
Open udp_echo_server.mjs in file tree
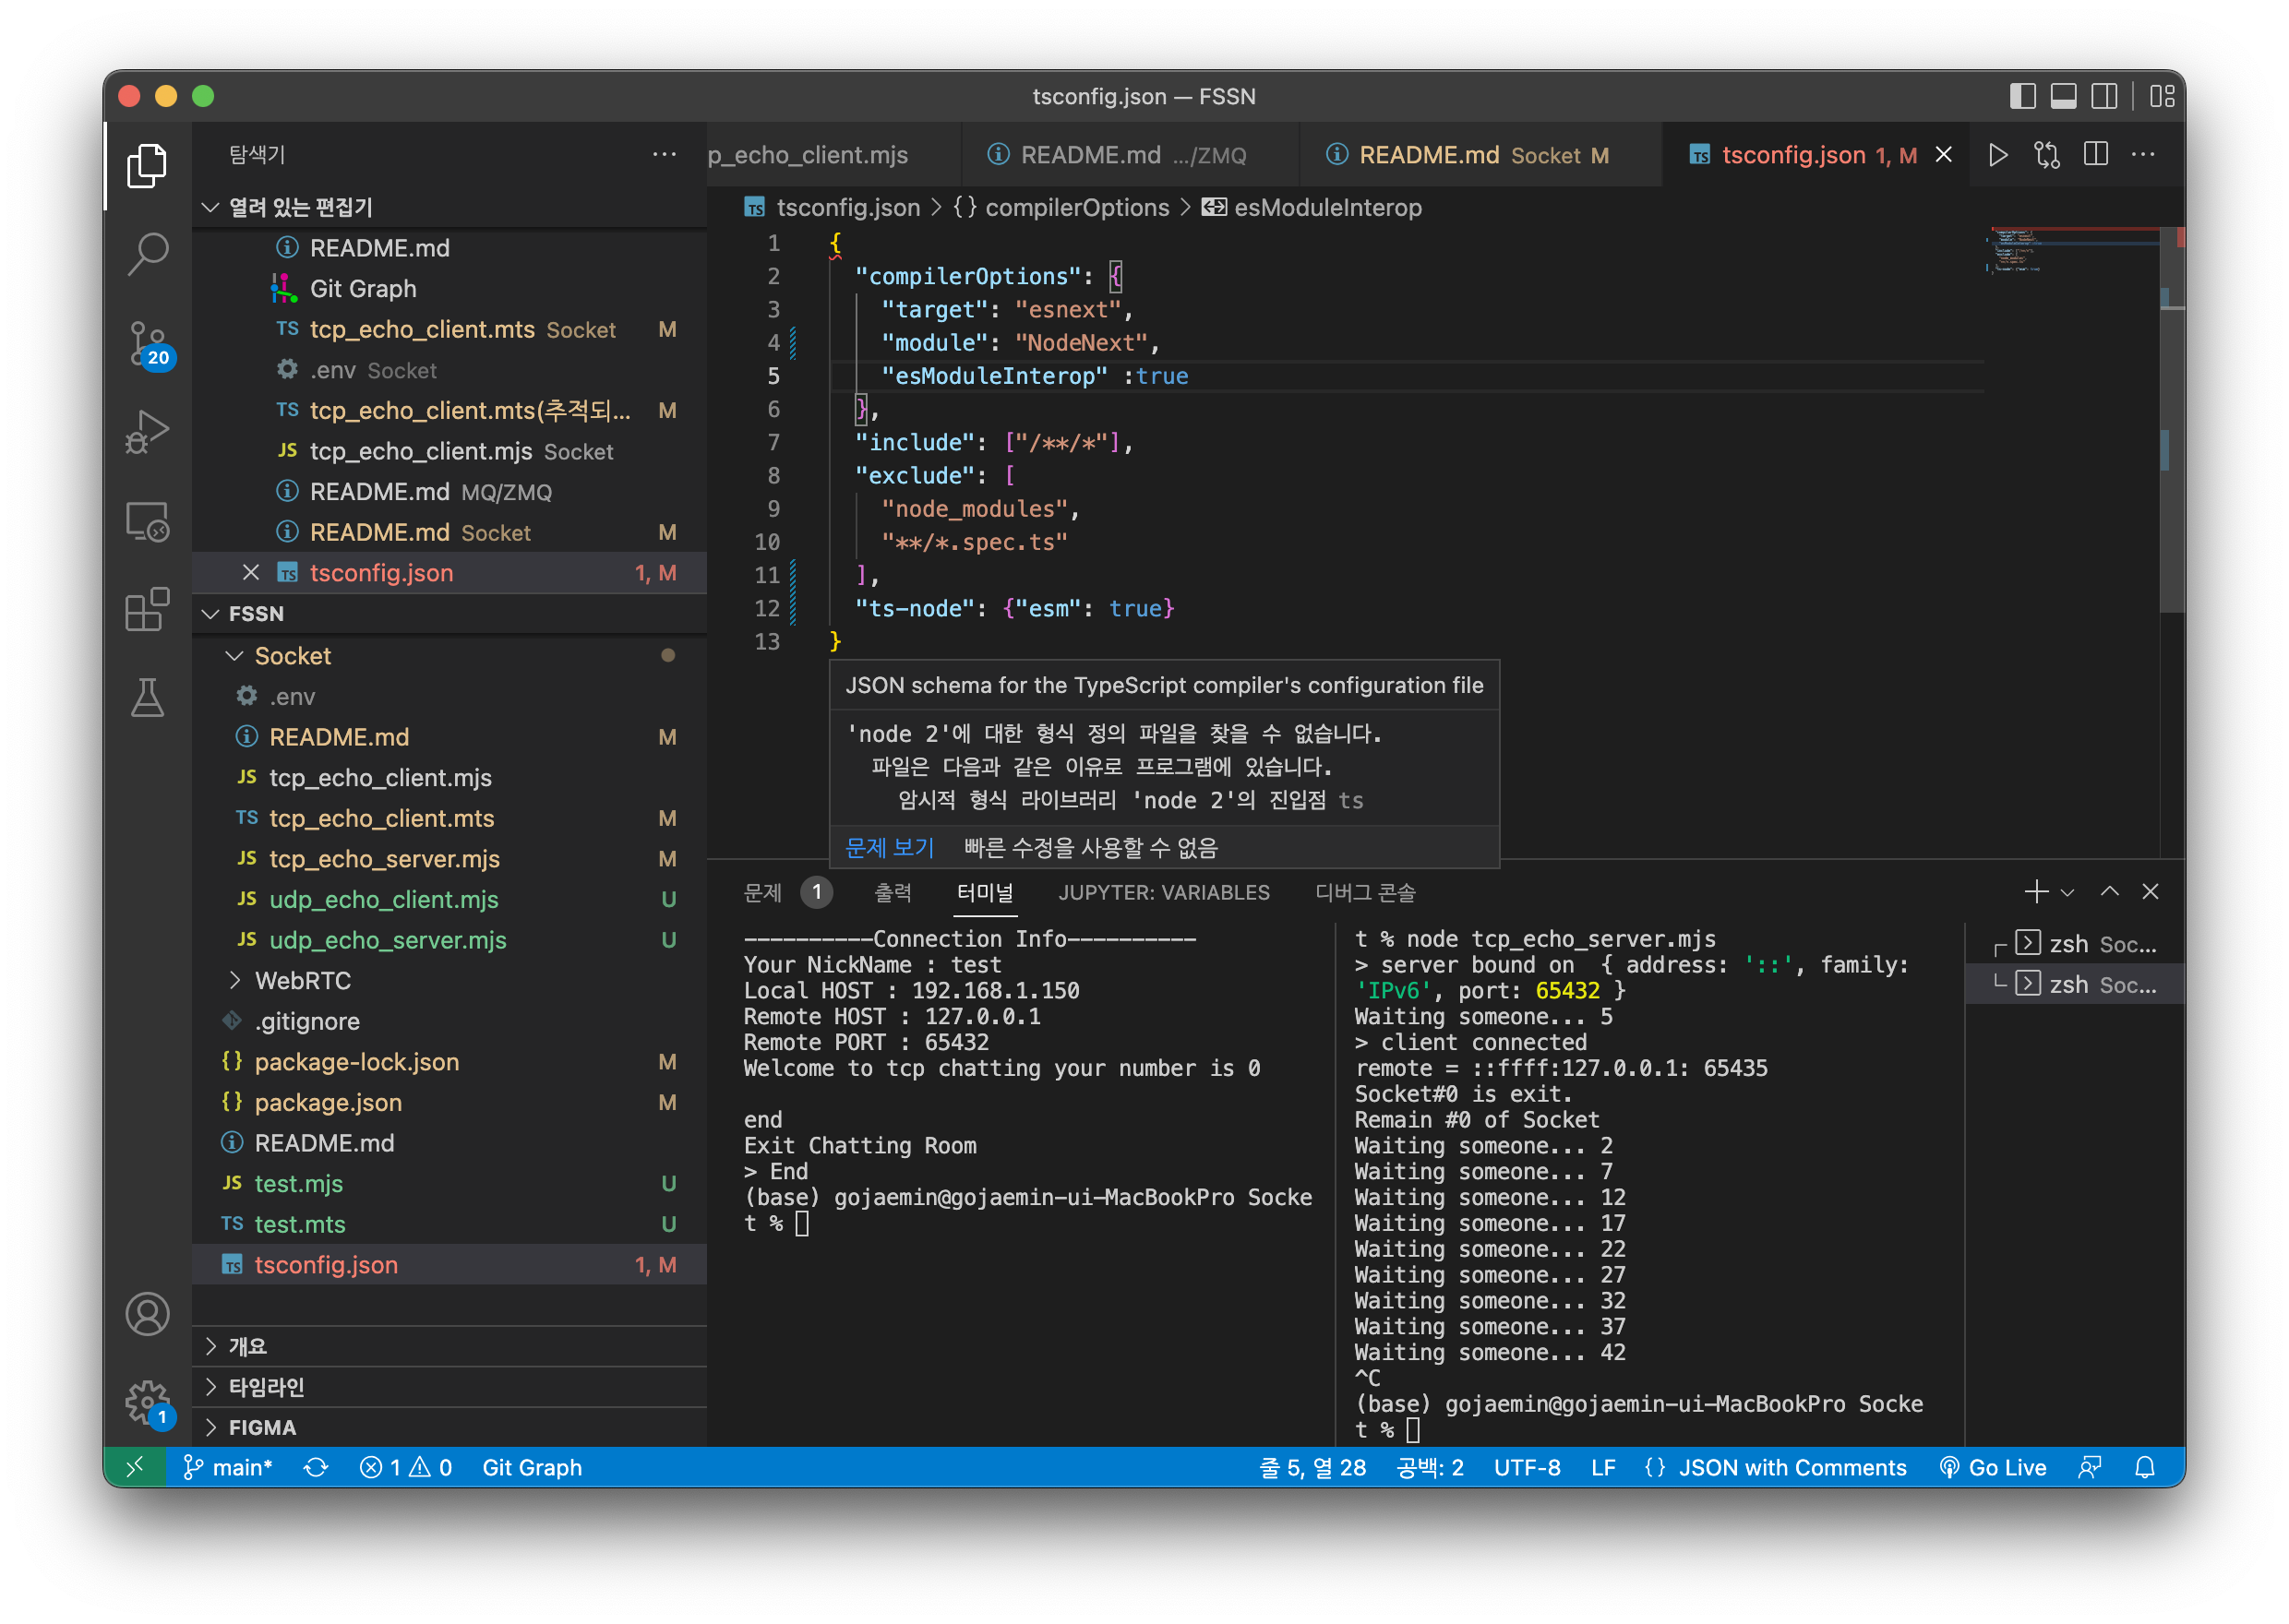pos(450,940)
